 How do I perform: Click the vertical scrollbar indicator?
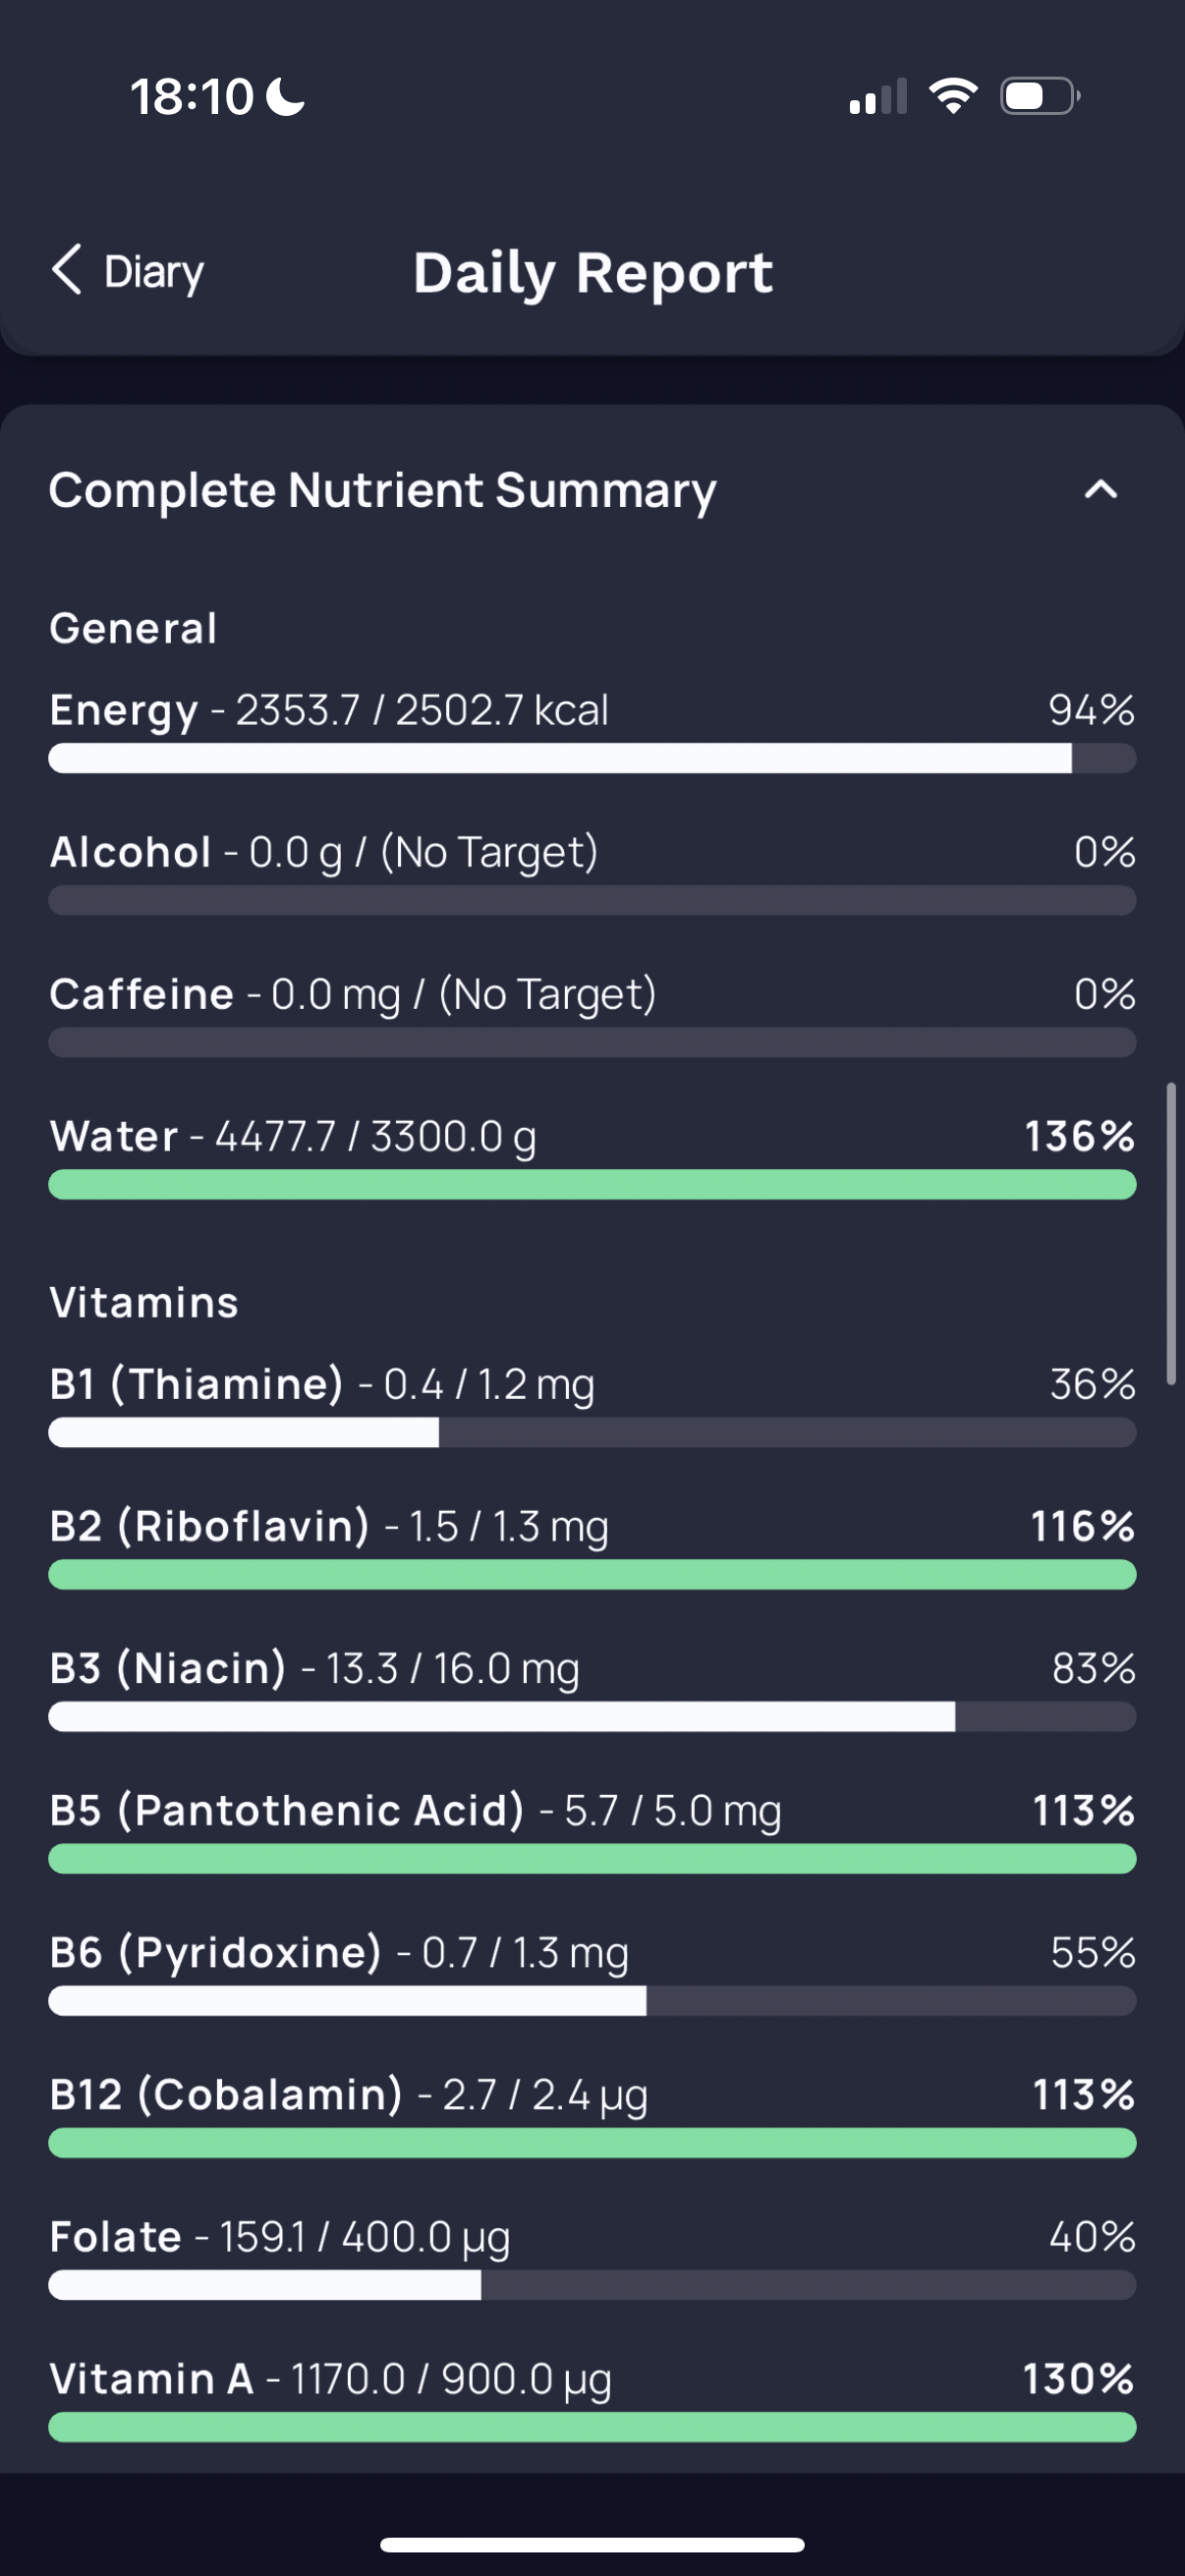tap(1171, 1233)
